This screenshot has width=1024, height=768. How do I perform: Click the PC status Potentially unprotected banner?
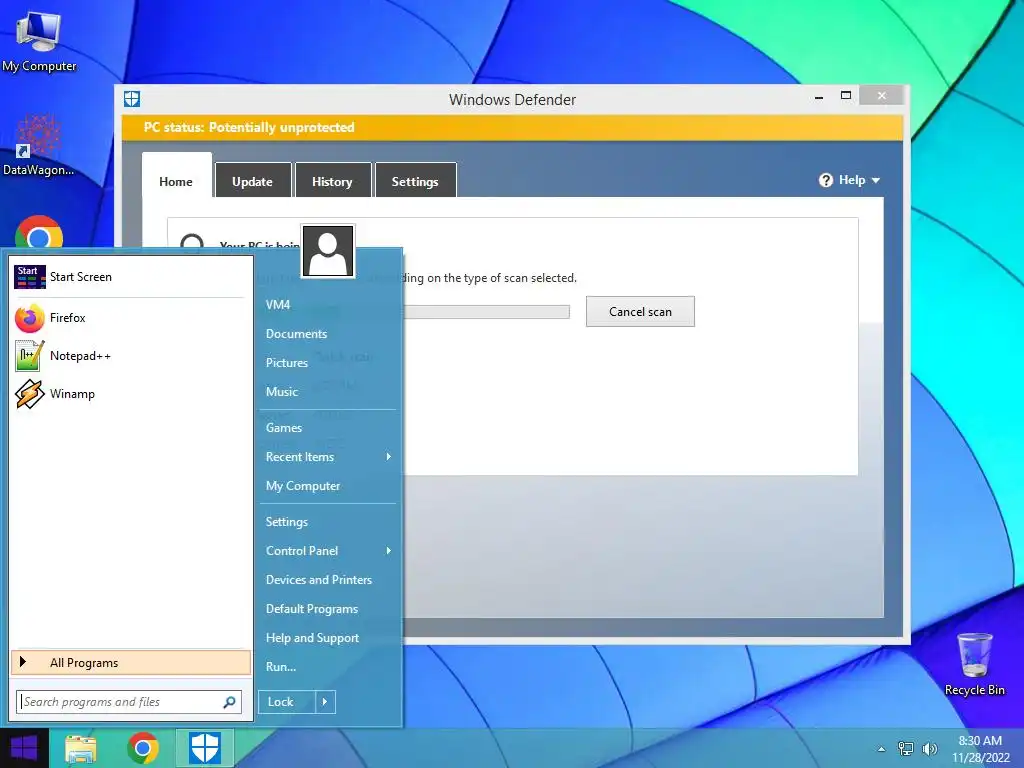(513, 127)
